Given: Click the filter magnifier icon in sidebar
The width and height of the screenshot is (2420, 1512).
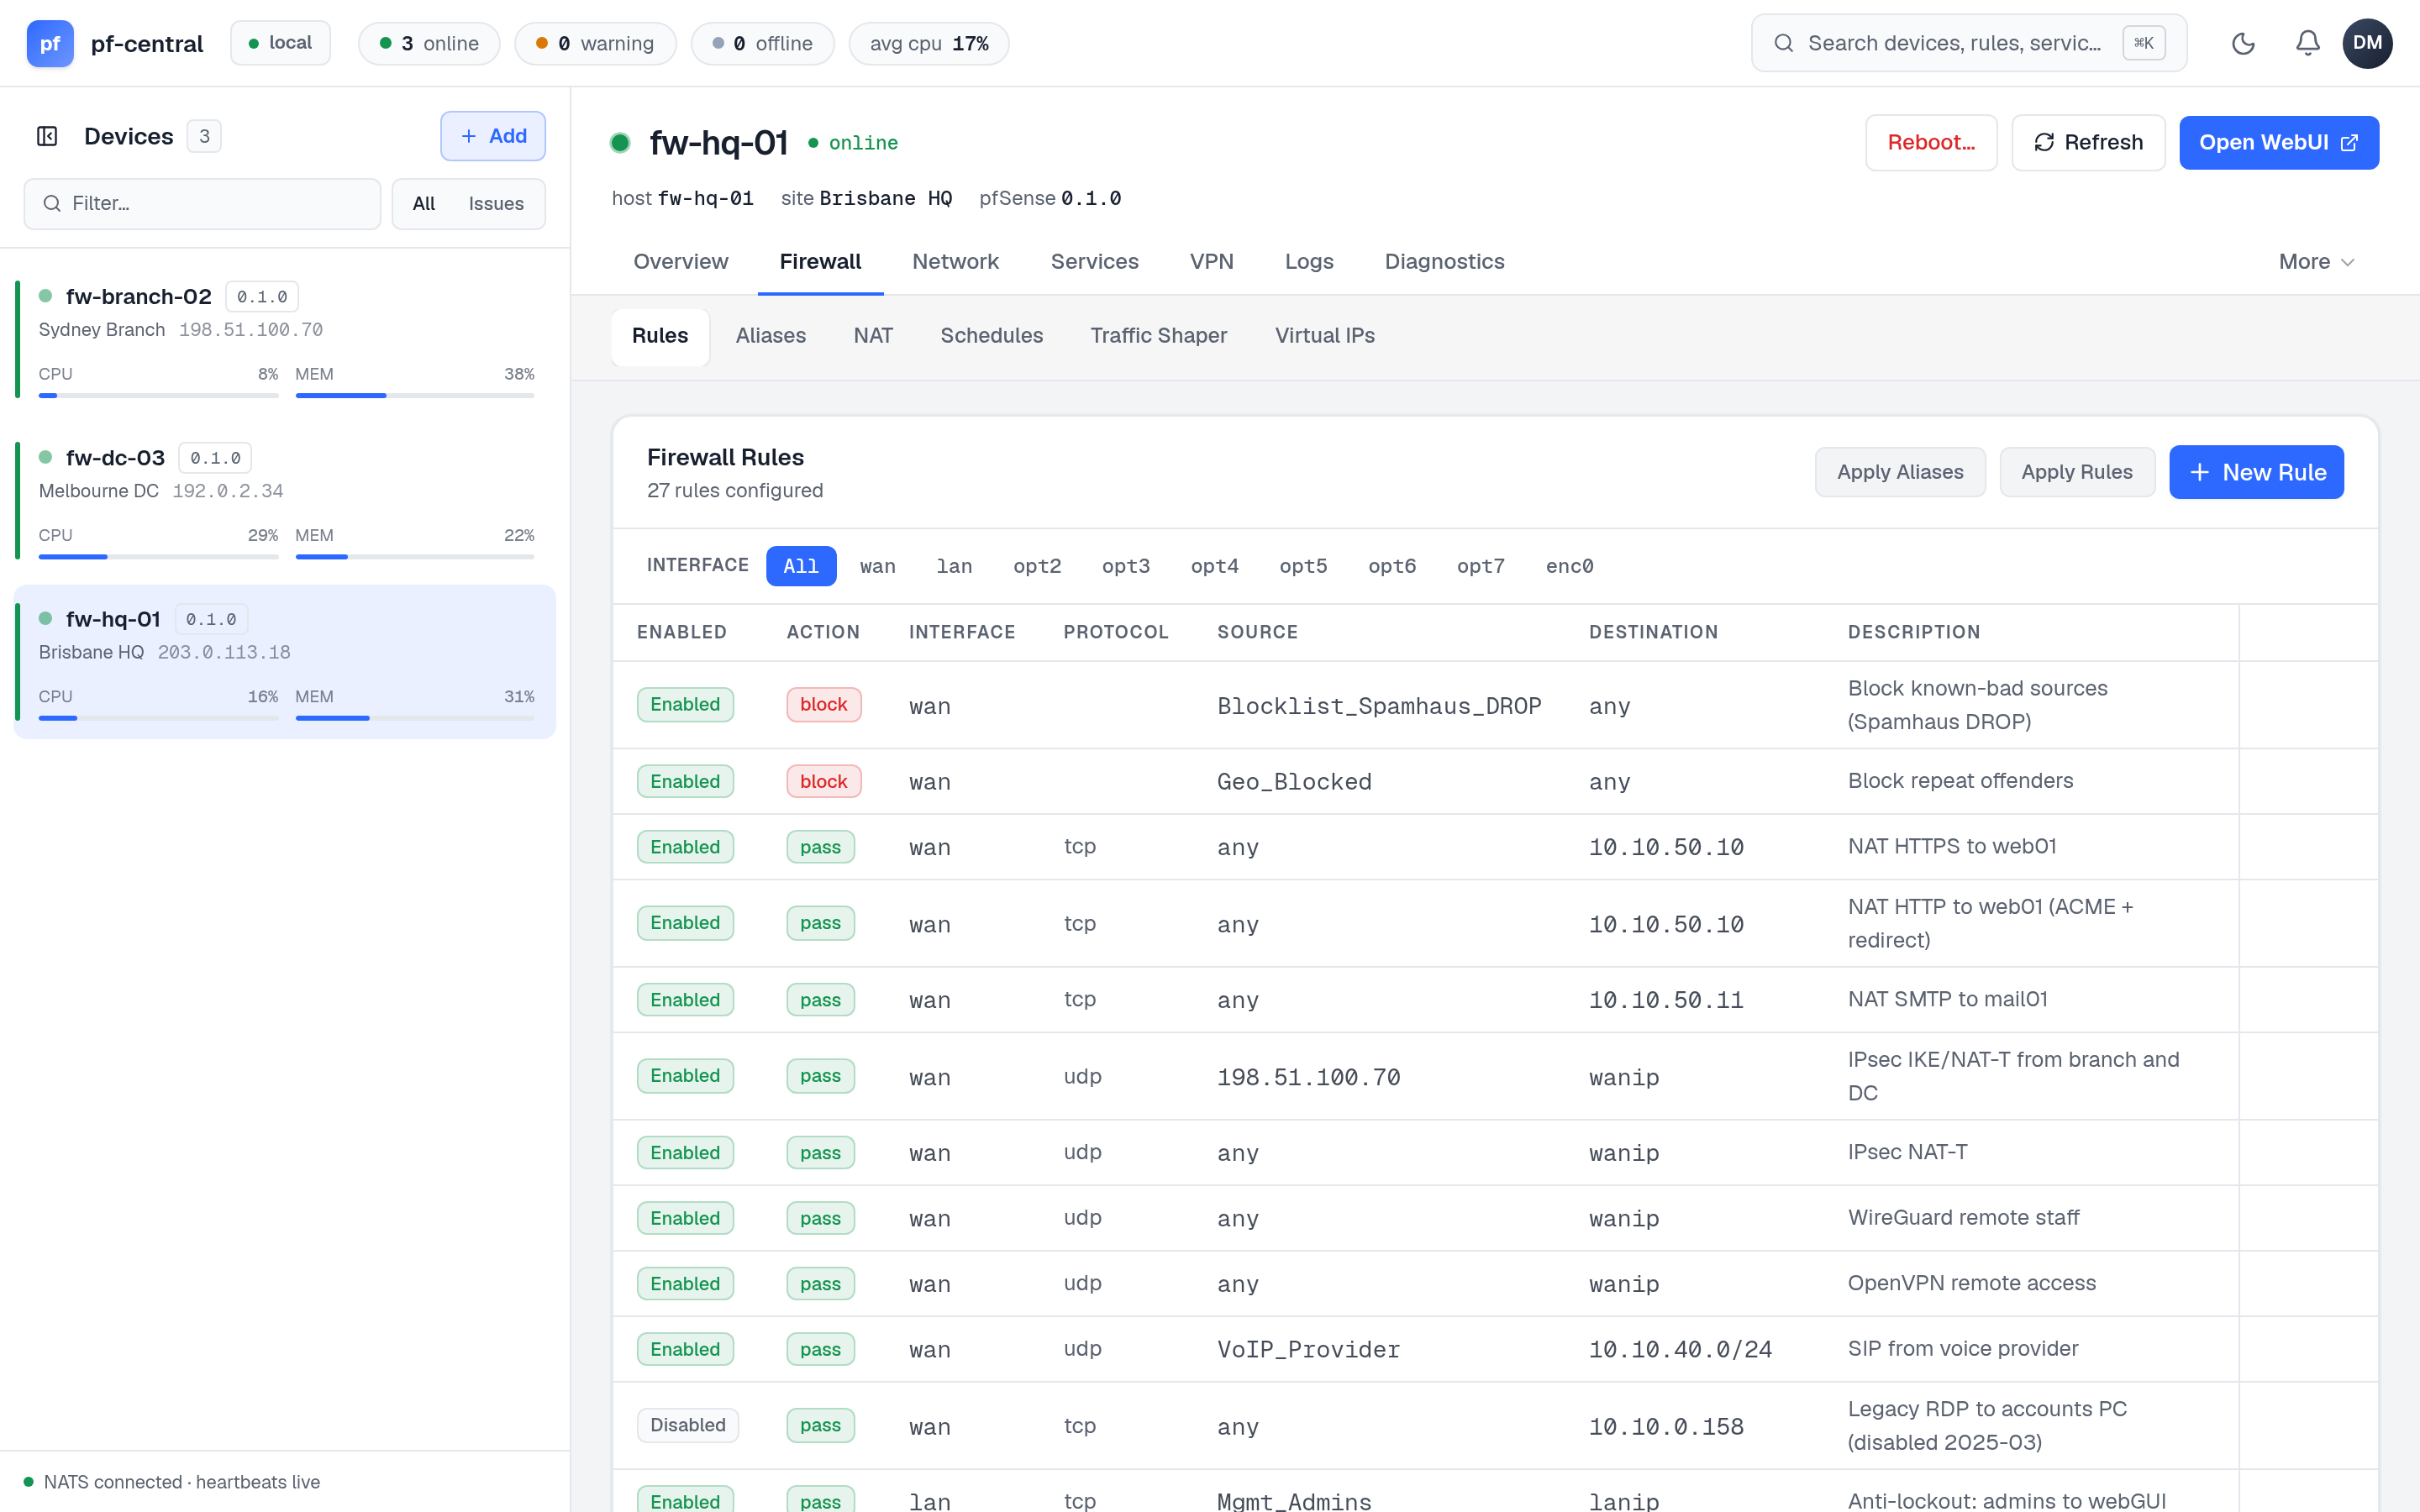Looking at the screenshot, I should coord(52,203).
